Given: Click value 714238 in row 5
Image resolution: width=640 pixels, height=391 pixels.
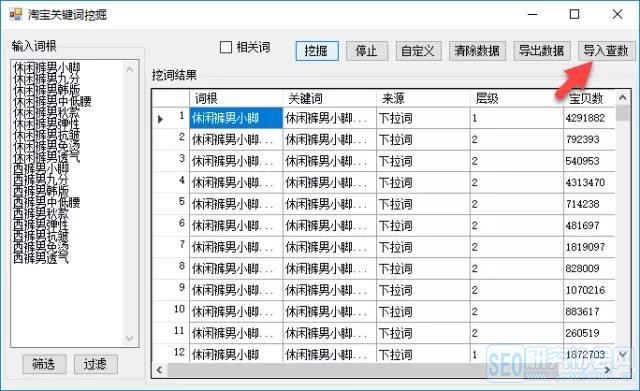Looking at the screenshot, I should pos(582,204).
